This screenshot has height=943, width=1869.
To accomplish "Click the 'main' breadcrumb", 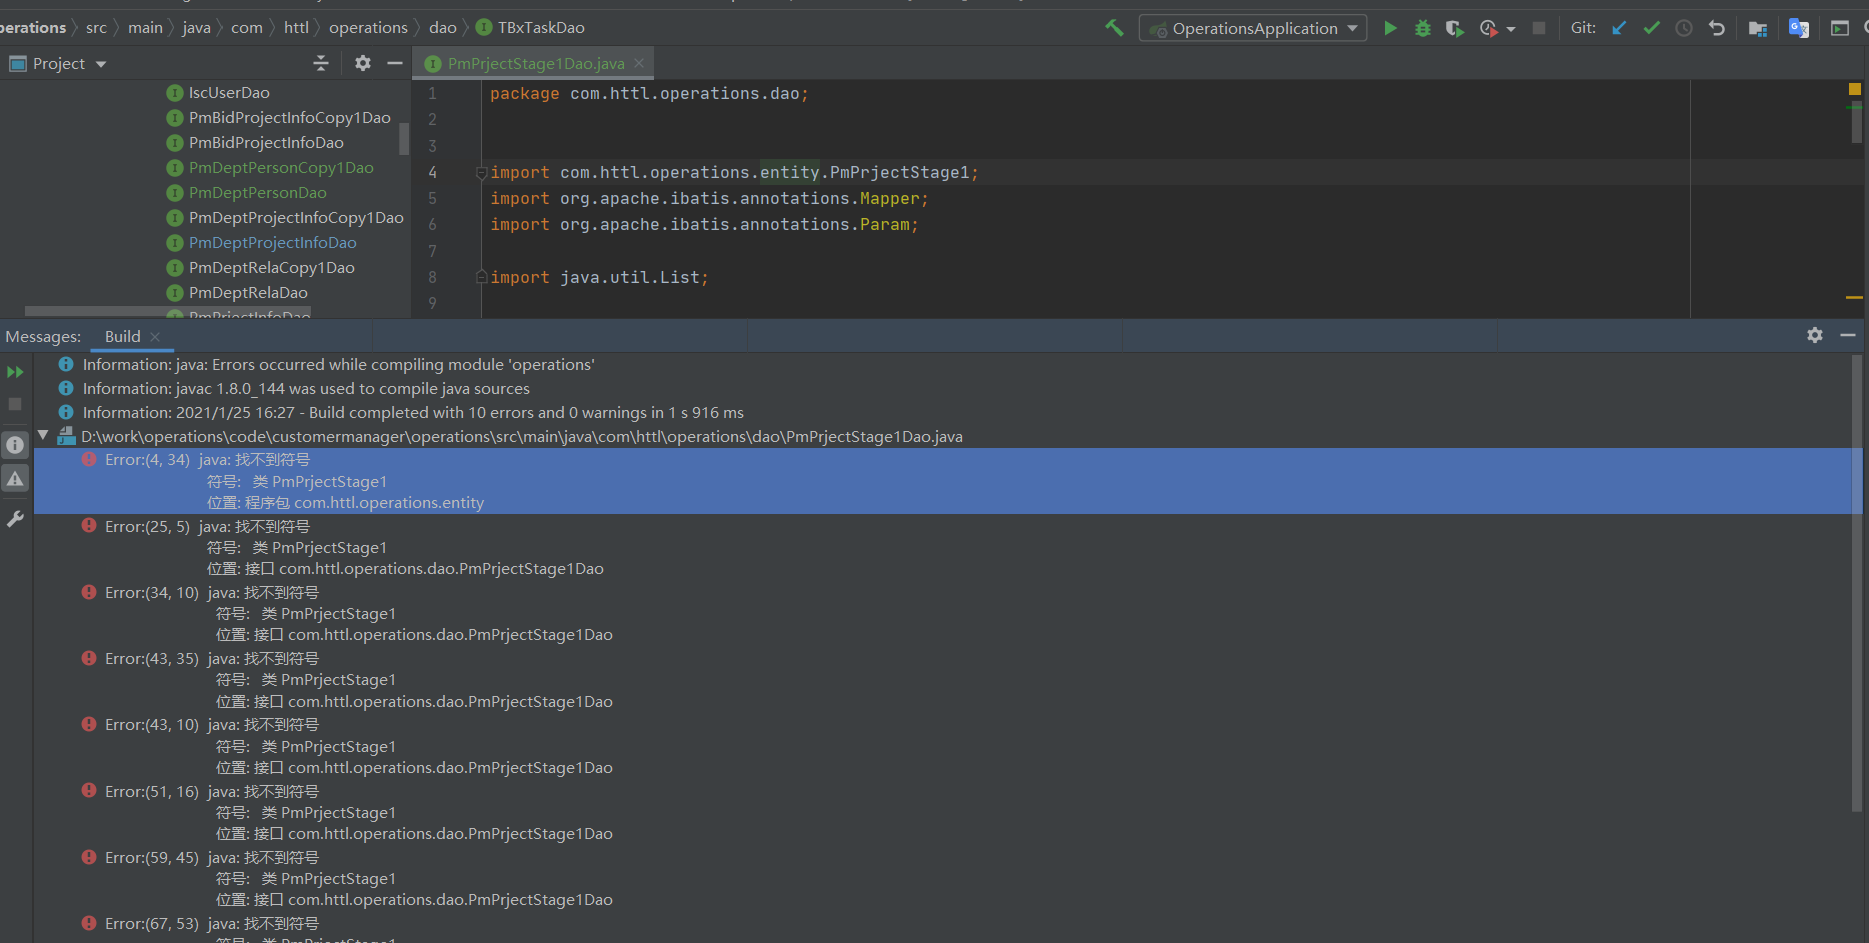I will pos(145,28).
